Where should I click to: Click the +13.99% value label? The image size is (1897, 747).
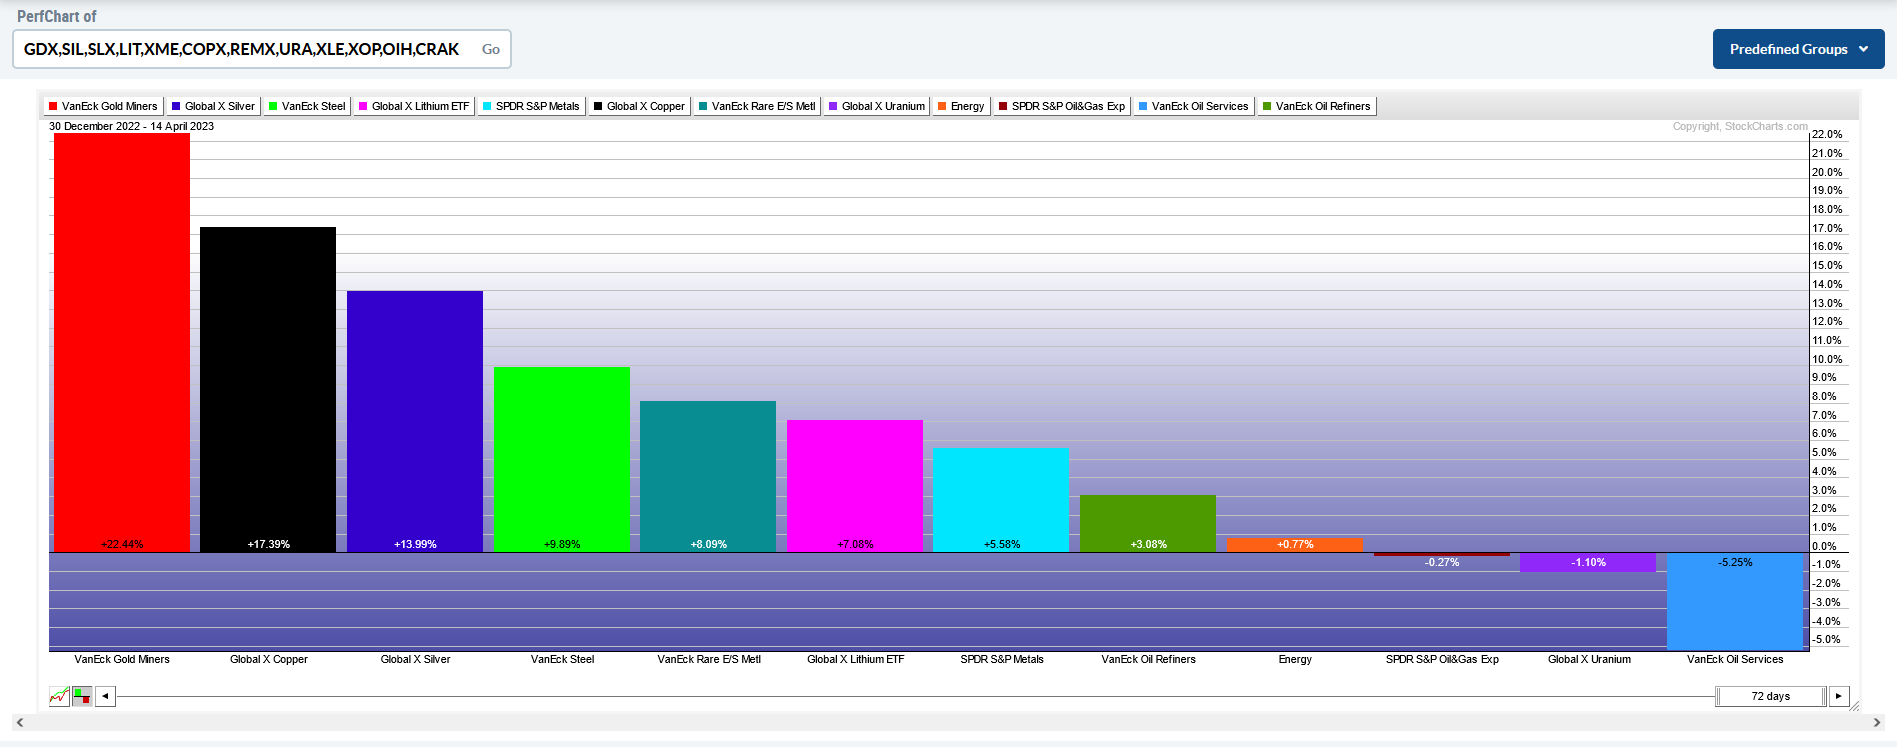pyautogui.click(x=415, y=544)
